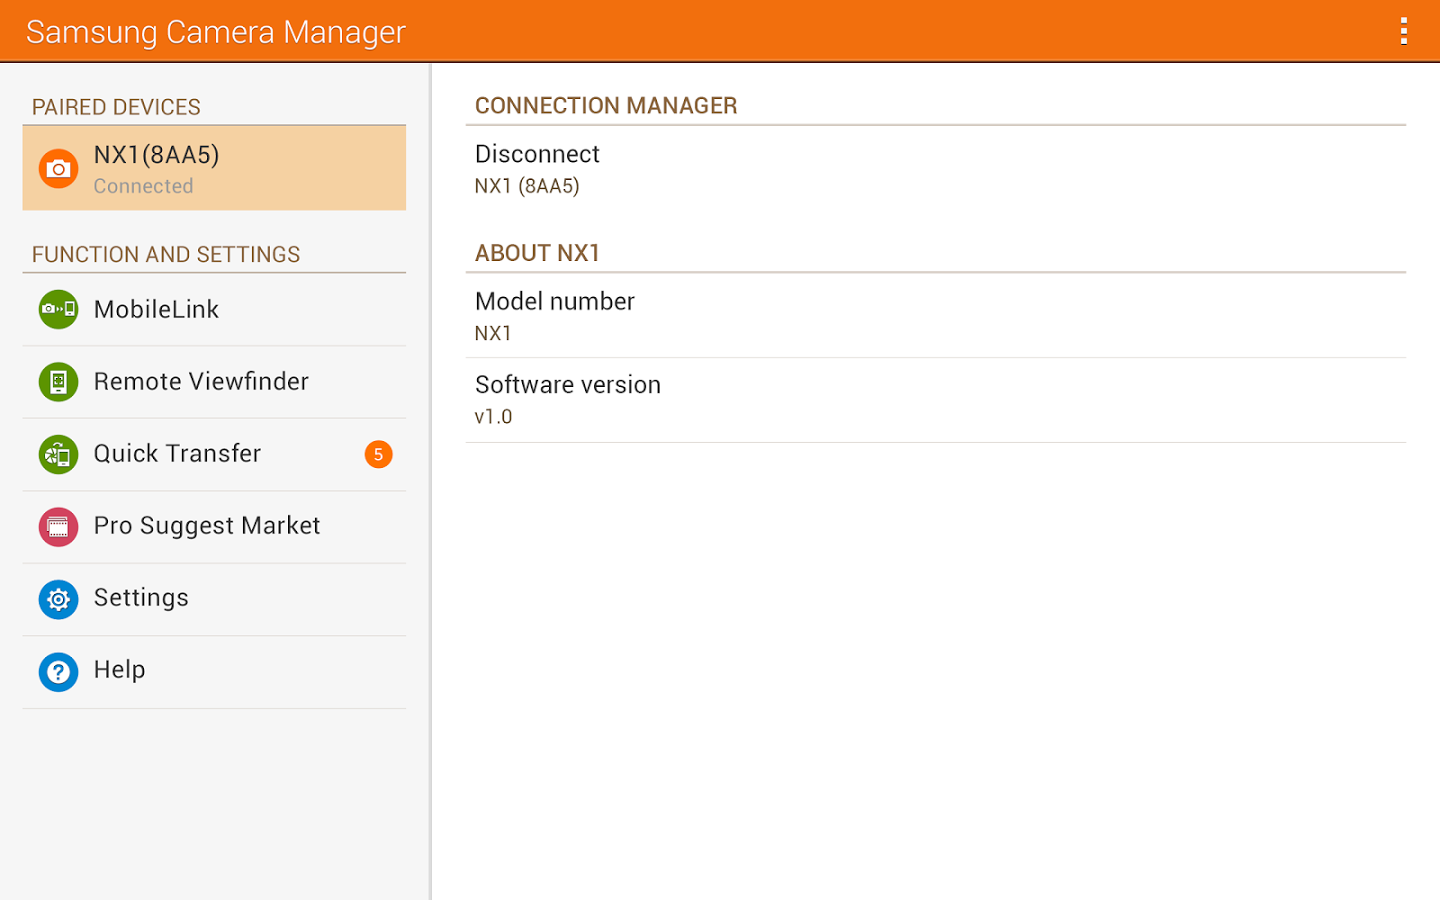Click the Pro Suggest Market red icon

click(x=58, y=526)
